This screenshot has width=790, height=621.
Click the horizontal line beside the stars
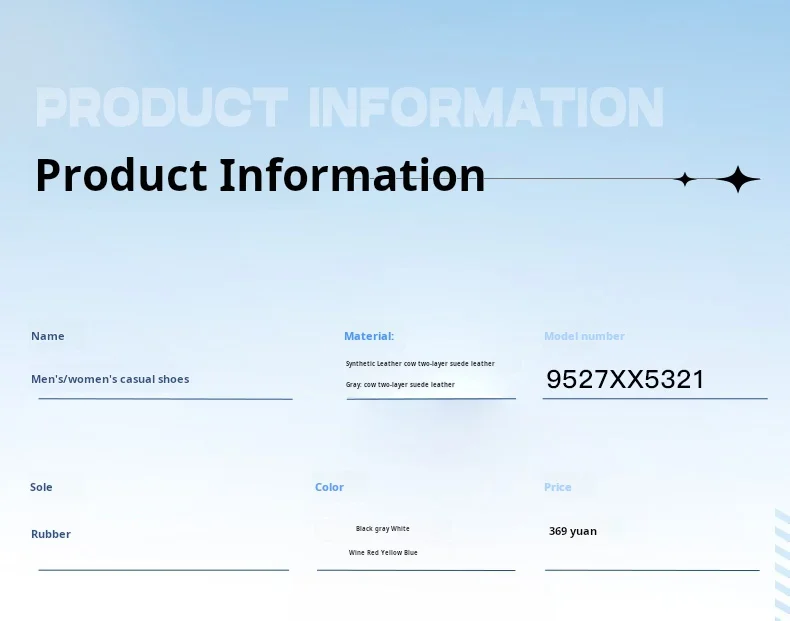pyautogui.click(x=579, y=178)
